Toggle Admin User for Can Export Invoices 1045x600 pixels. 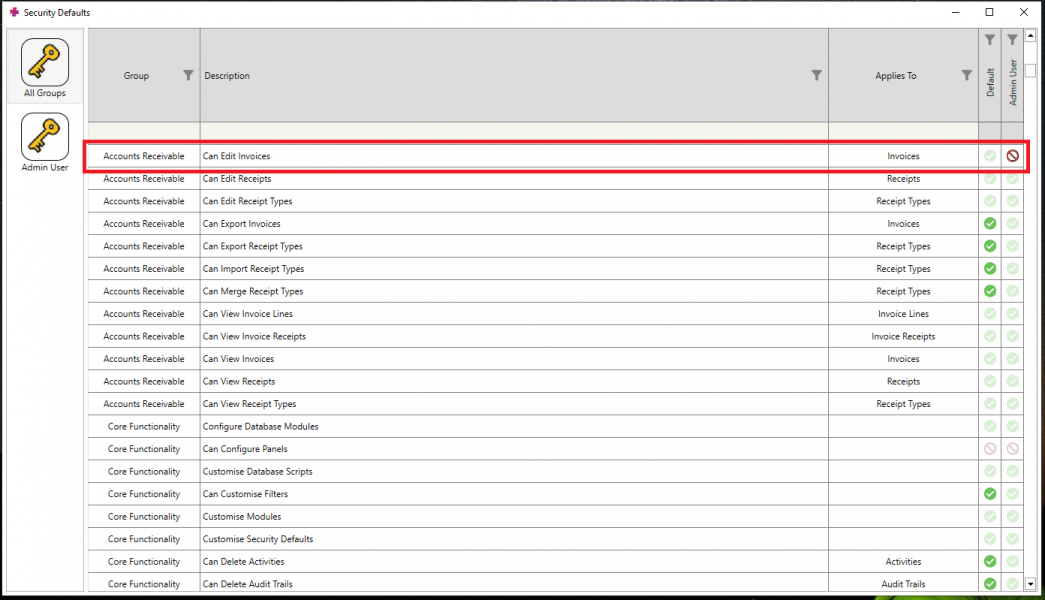pos(1012,223)
